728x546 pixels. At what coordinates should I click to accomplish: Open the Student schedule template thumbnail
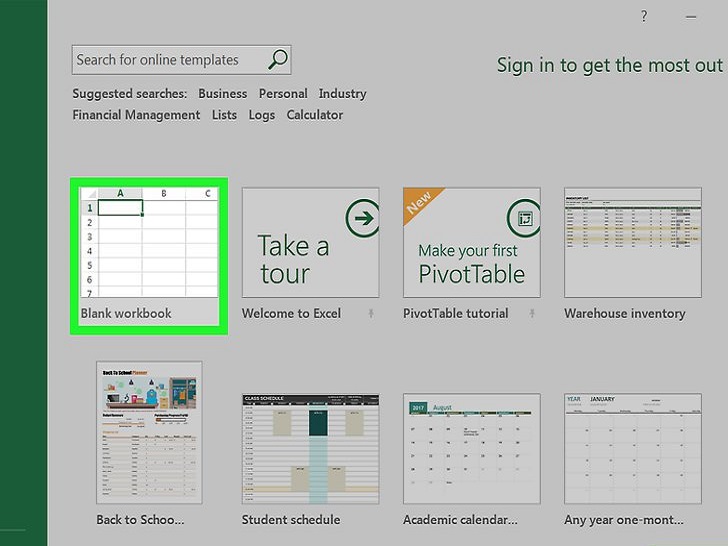311,449
